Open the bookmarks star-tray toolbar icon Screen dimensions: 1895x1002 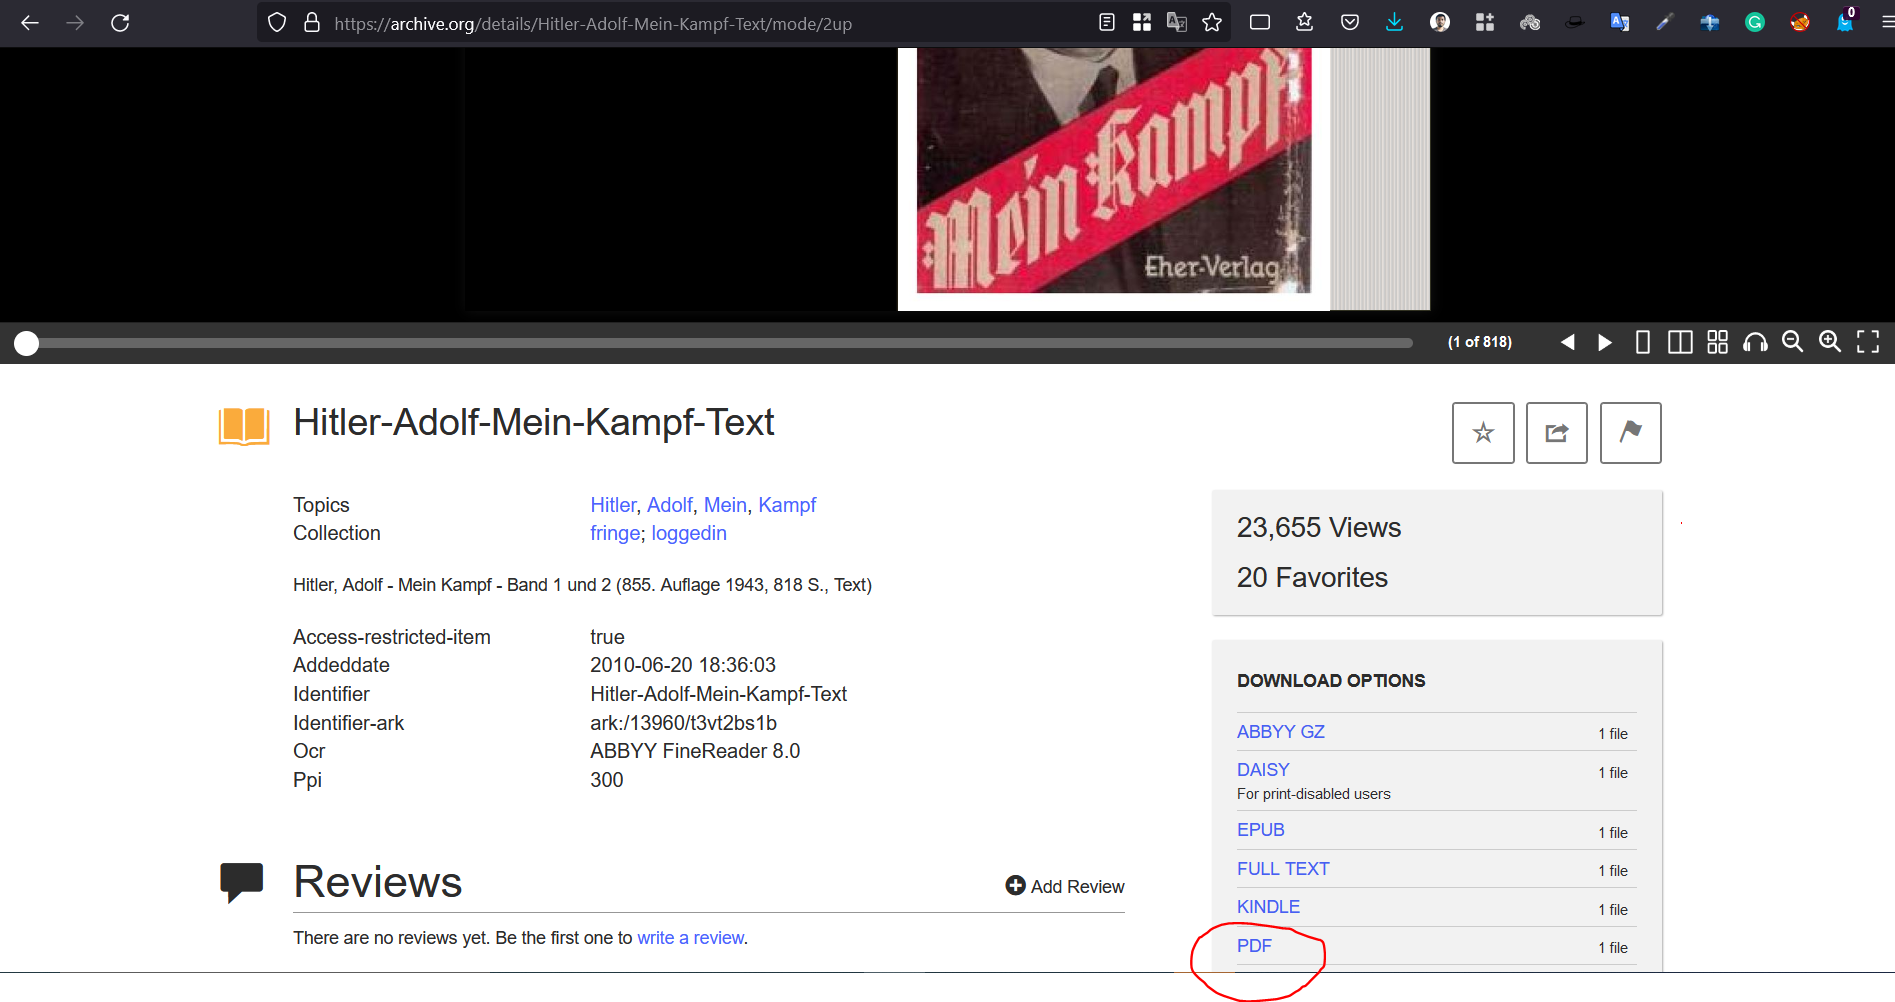1304,23
